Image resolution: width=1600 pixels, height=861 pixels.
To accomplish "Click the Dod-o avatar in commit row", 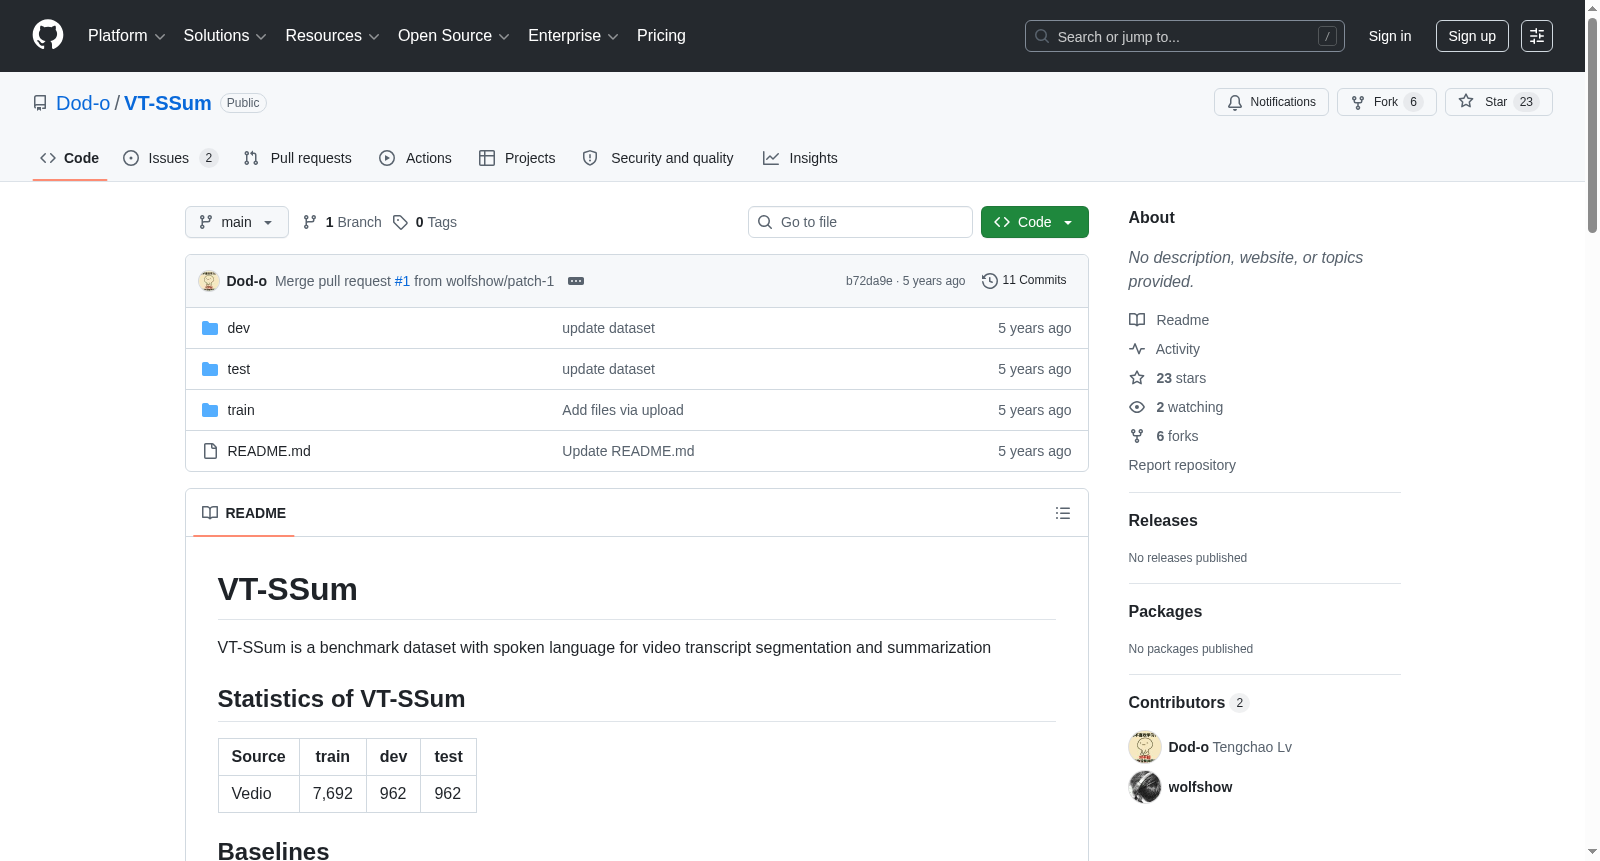I will pos(209,281).
